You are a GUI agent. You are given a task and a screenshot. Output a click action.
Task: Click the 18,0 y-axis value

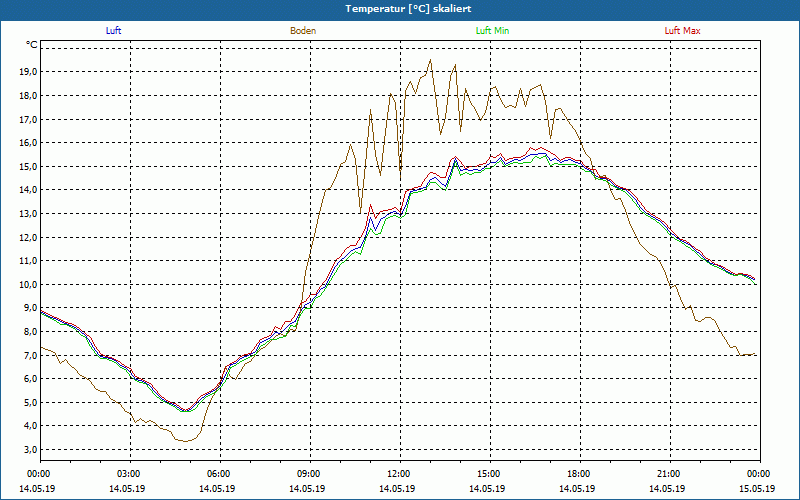28,95
